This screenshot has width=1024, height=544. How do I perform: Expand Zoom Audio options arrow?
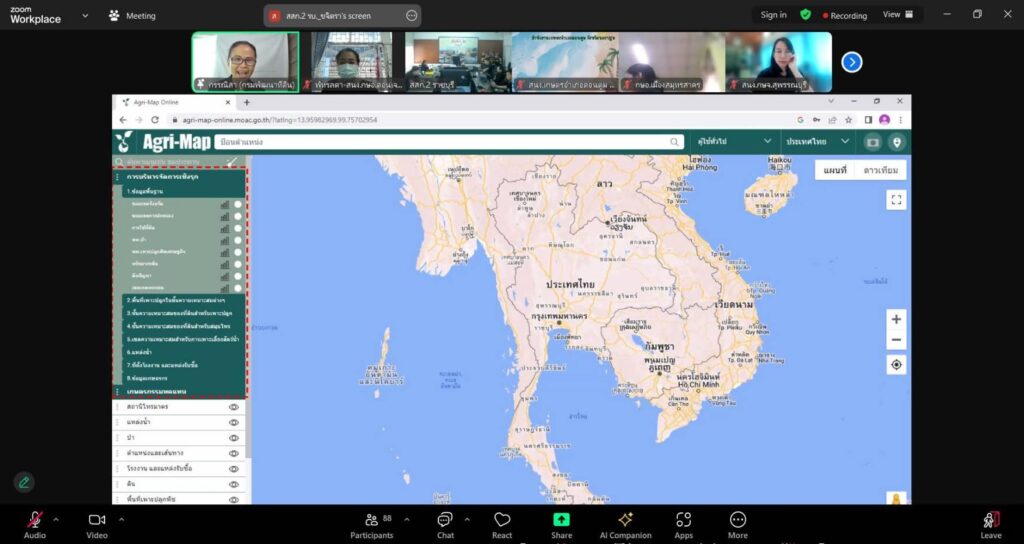(56, 519)
